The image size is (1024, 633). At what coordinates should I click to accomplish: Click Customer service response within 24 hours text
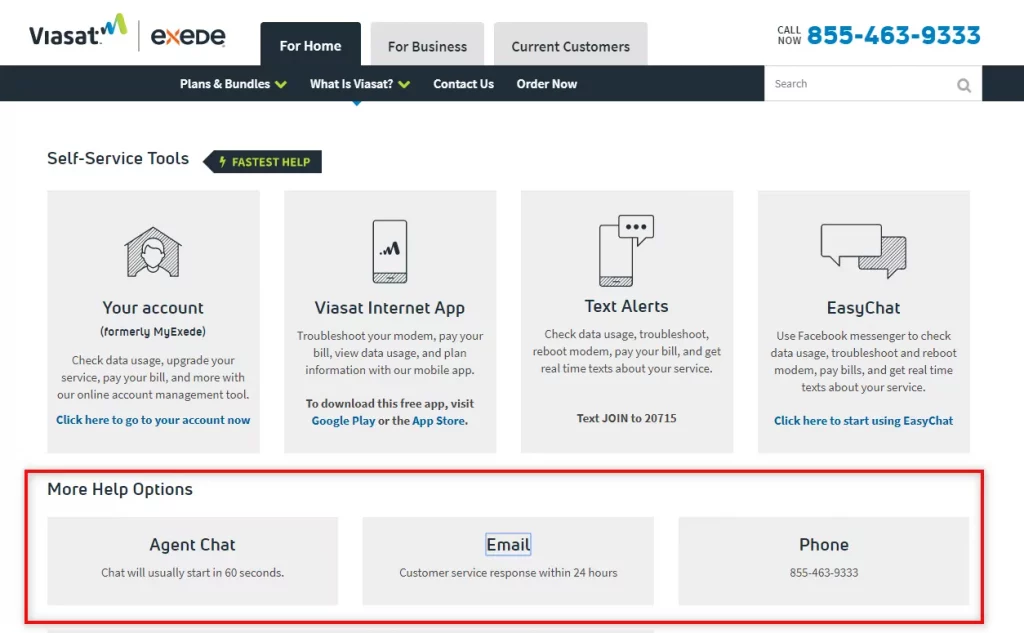coord(508,573)
